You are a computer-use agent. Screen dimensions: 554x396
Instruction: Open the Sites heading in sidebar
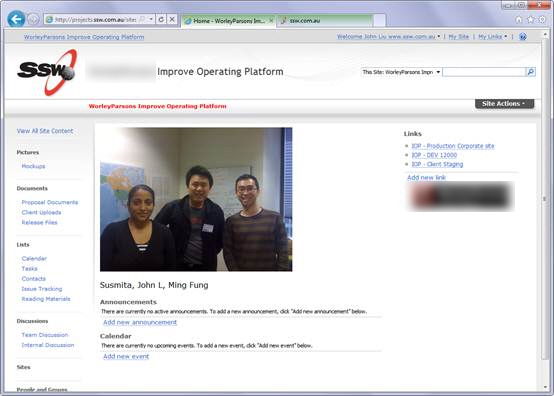point(23,367)
